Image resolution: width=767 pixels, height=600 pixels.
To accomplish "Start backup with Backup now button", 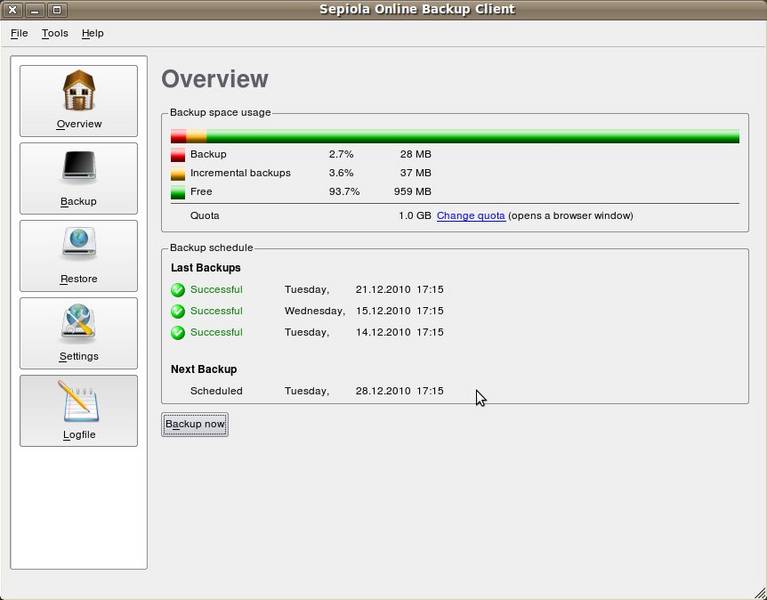I will (x=195, y=424).
